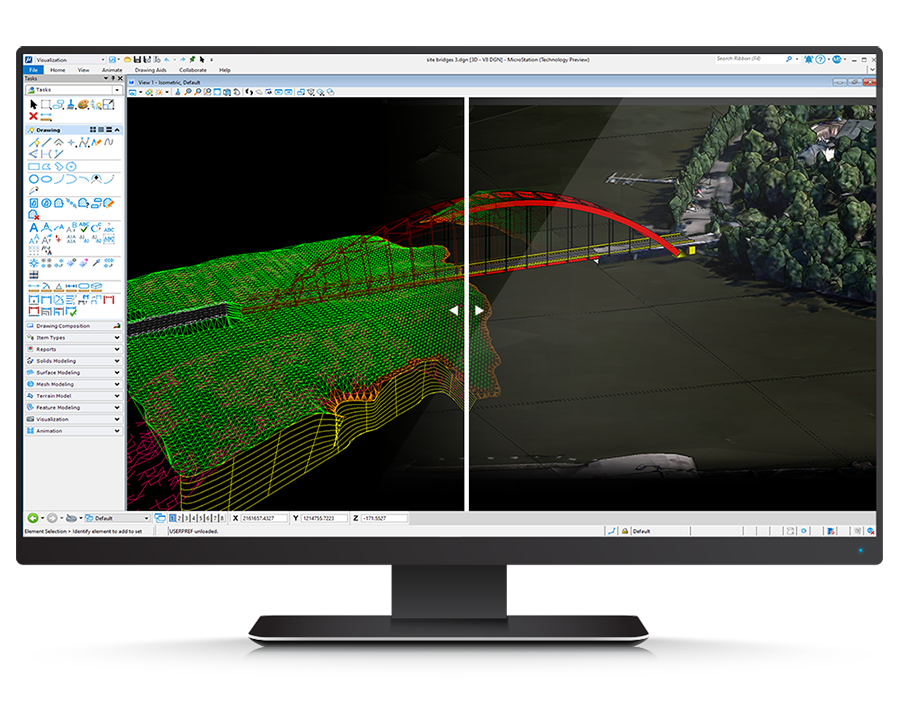This screenshot has width=900, height=710.
Task: Open the notification bell icon
Action: tap(808, 59)
